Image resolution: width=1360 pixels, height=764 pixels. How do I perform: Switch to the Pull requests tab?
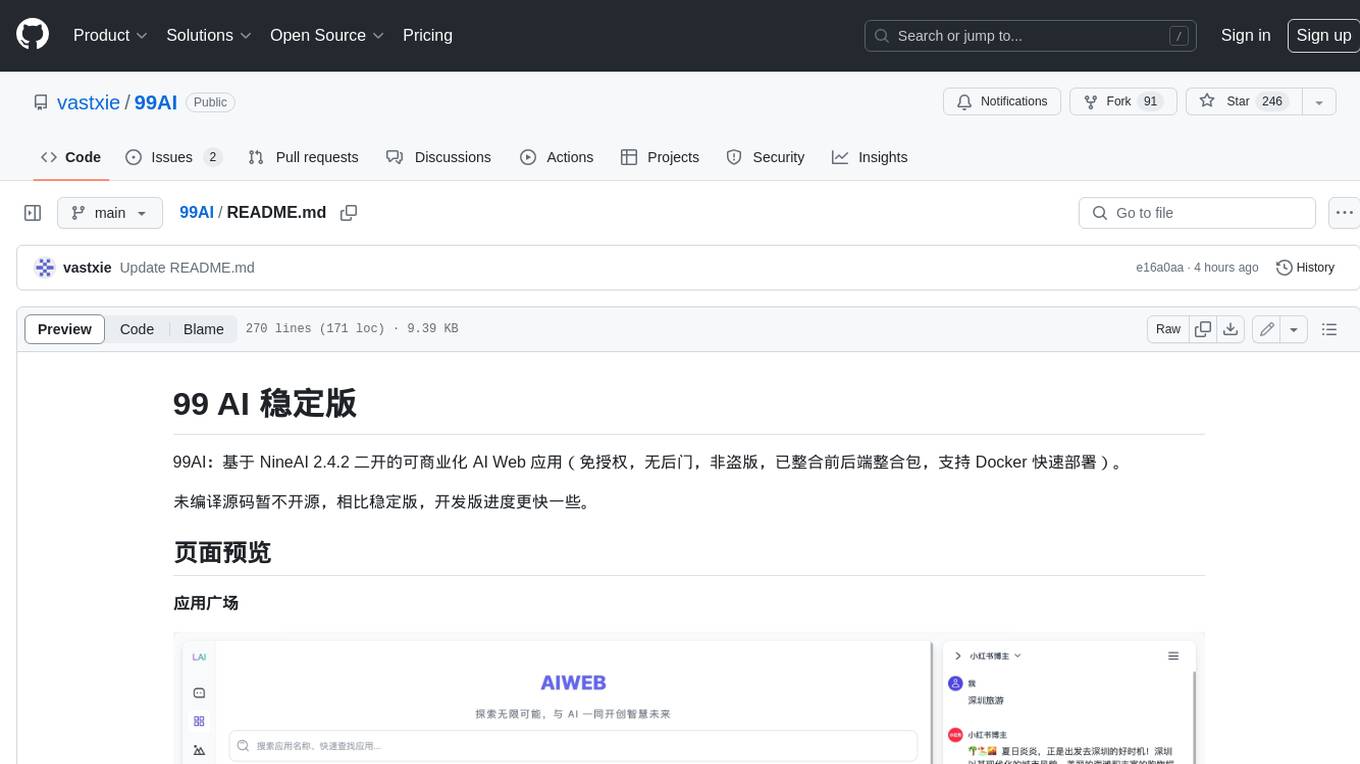click(303, 157)
